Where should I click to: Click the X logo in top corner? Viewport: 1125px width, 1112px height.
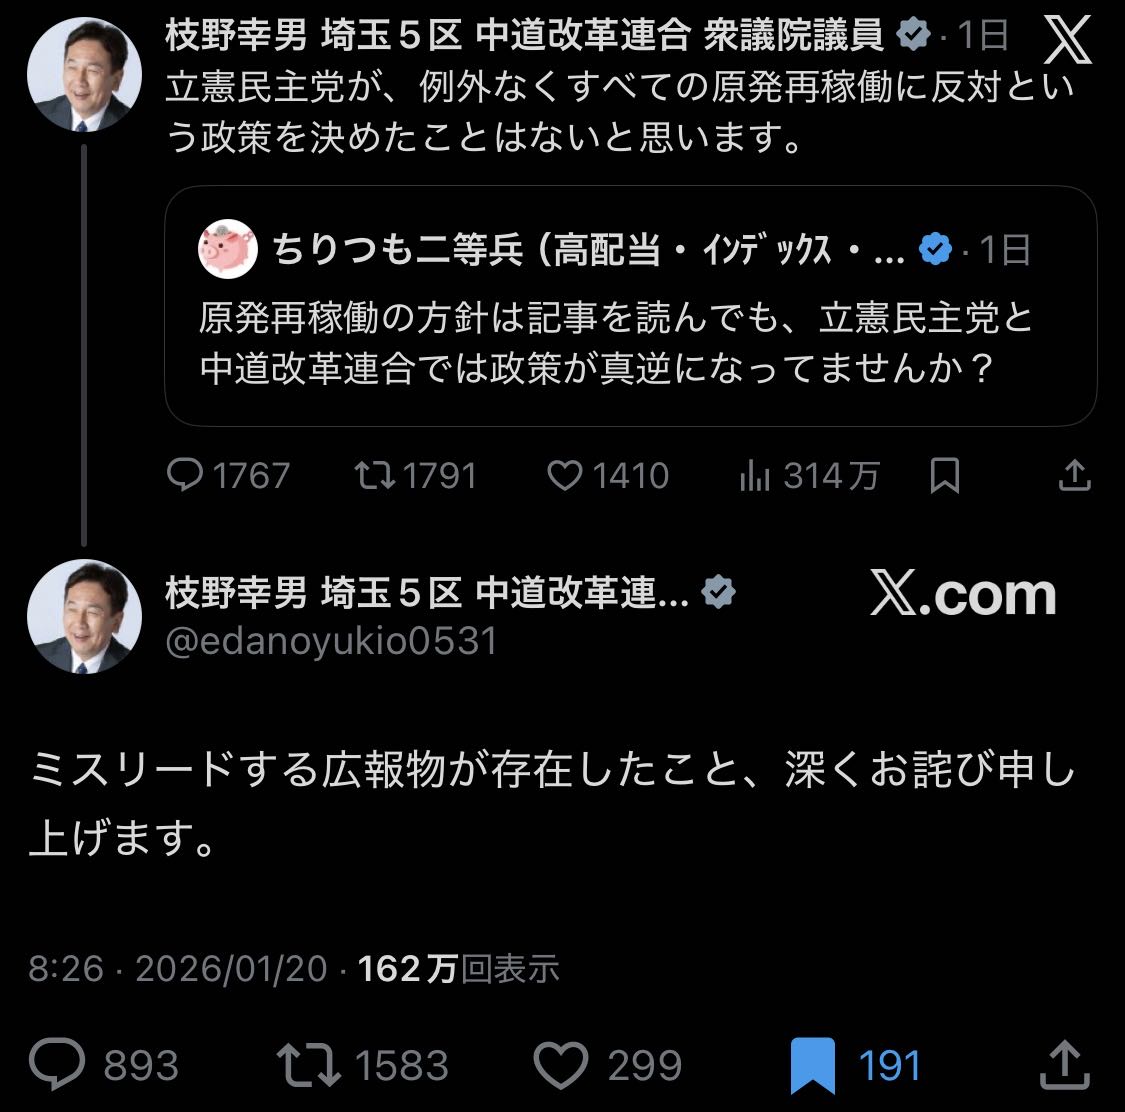(x=1066, y=42)
